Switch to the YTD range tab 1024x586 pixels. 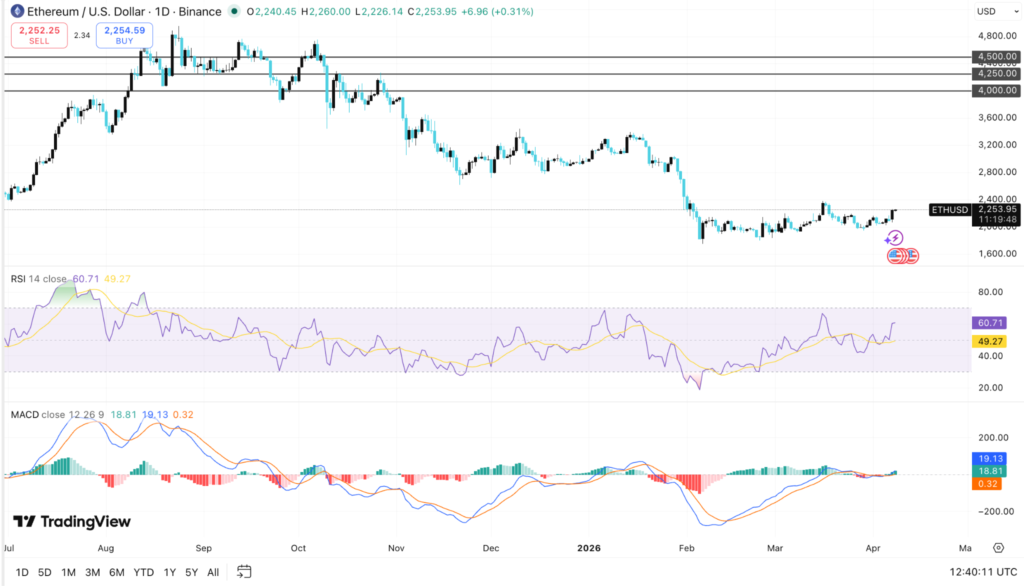[143, 571]
